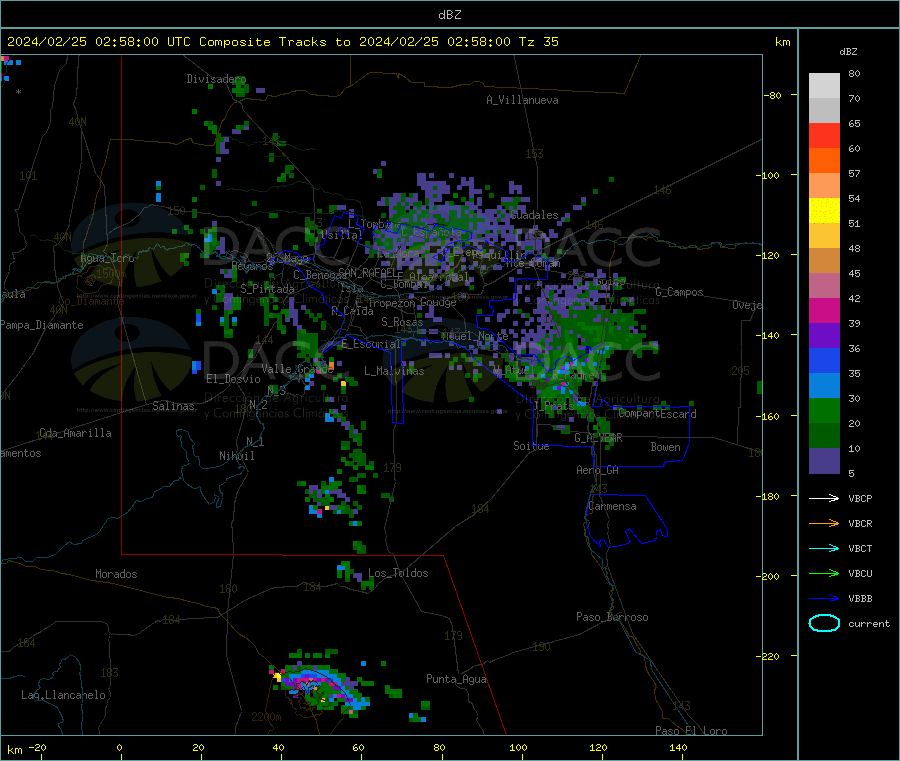Click the 'SAN_RAFAEL' map label
The image size is (900, 761).
367,272
